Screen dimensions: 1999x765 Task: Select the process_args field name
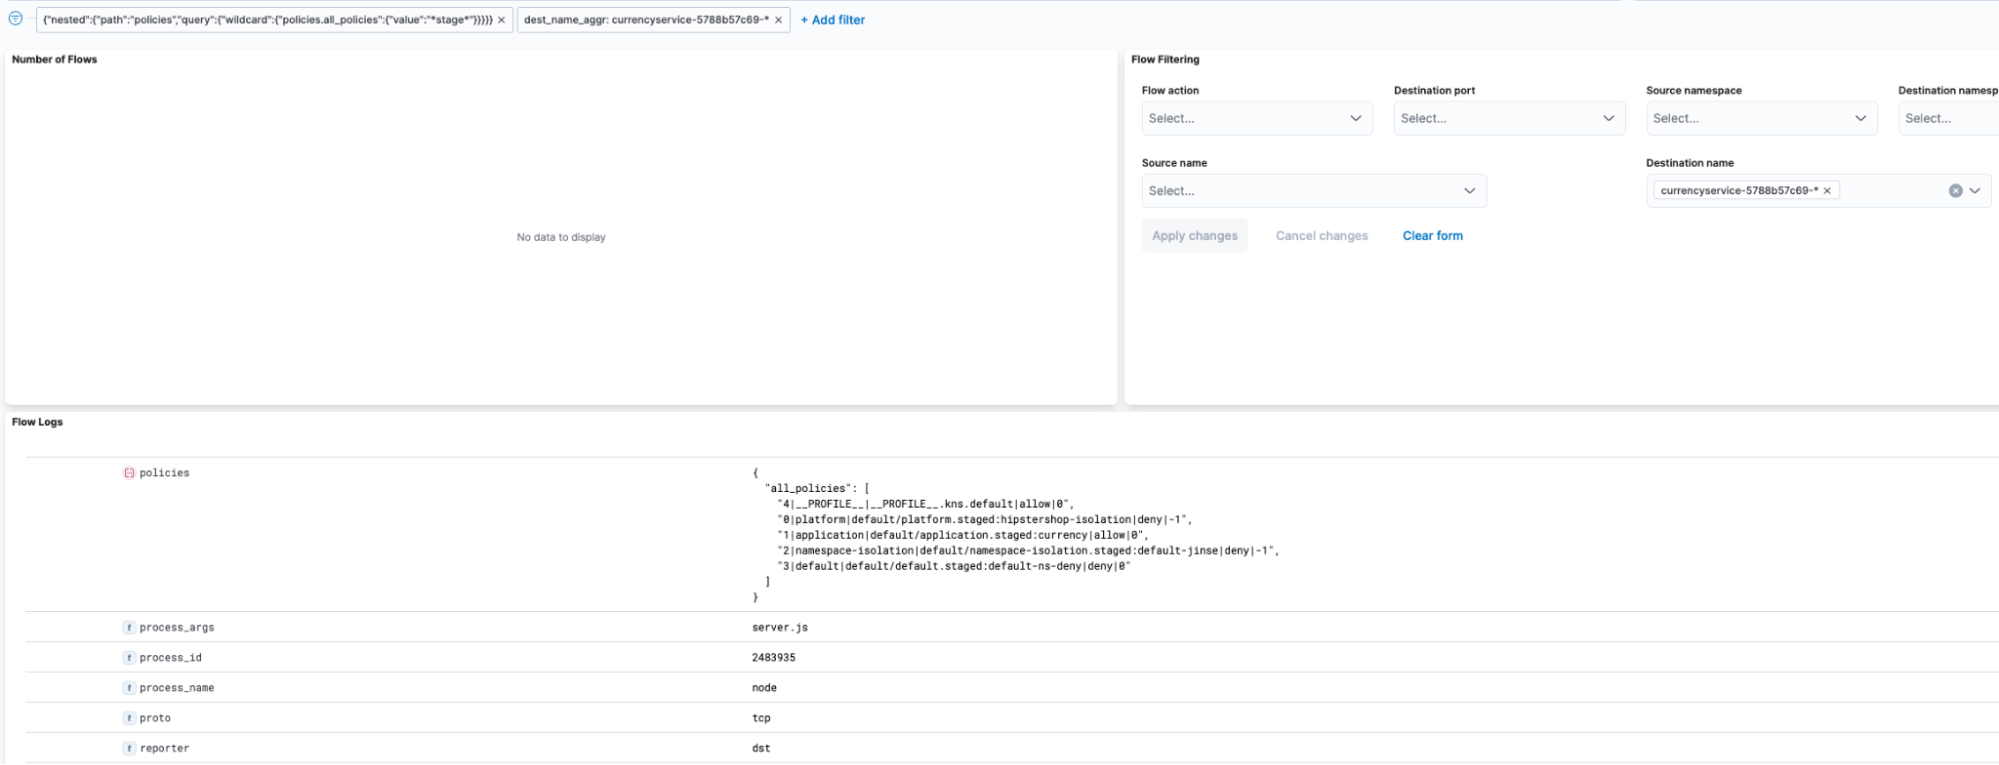tap(177, 628)
